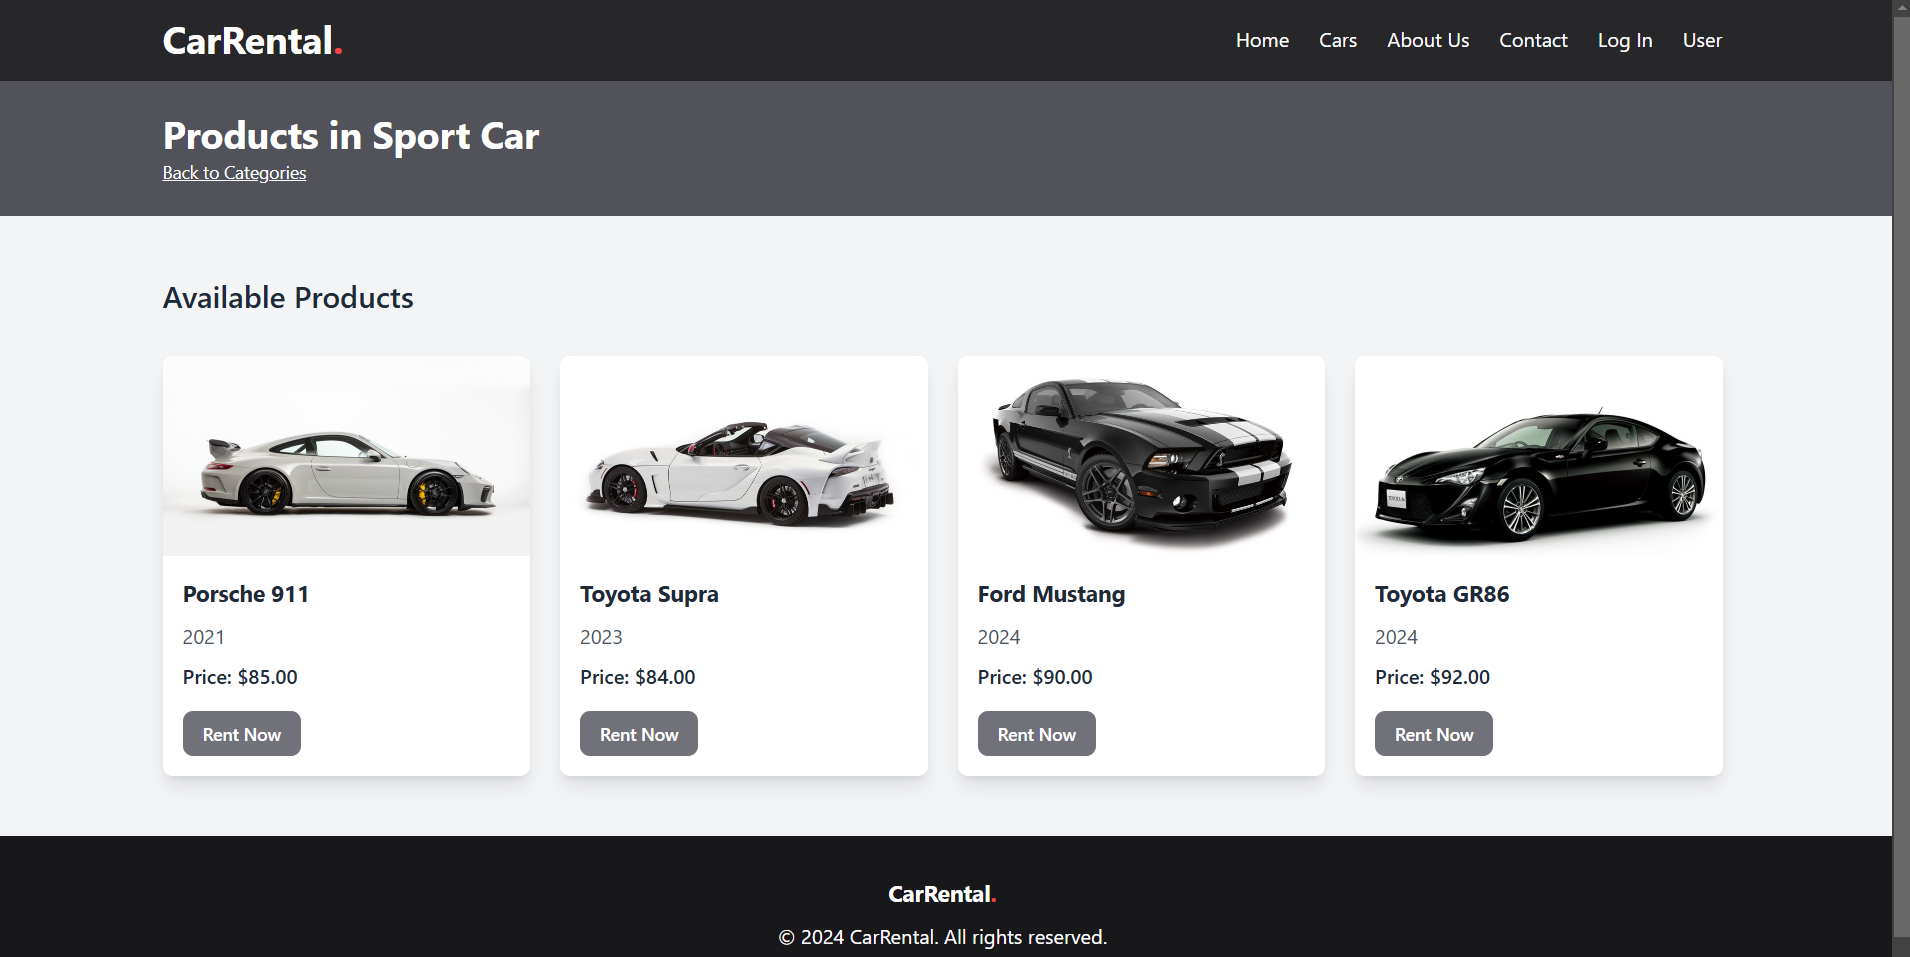Click the page vertical scrollbar
This screenshot has height=957, width=1910.
click(1901, 478)
